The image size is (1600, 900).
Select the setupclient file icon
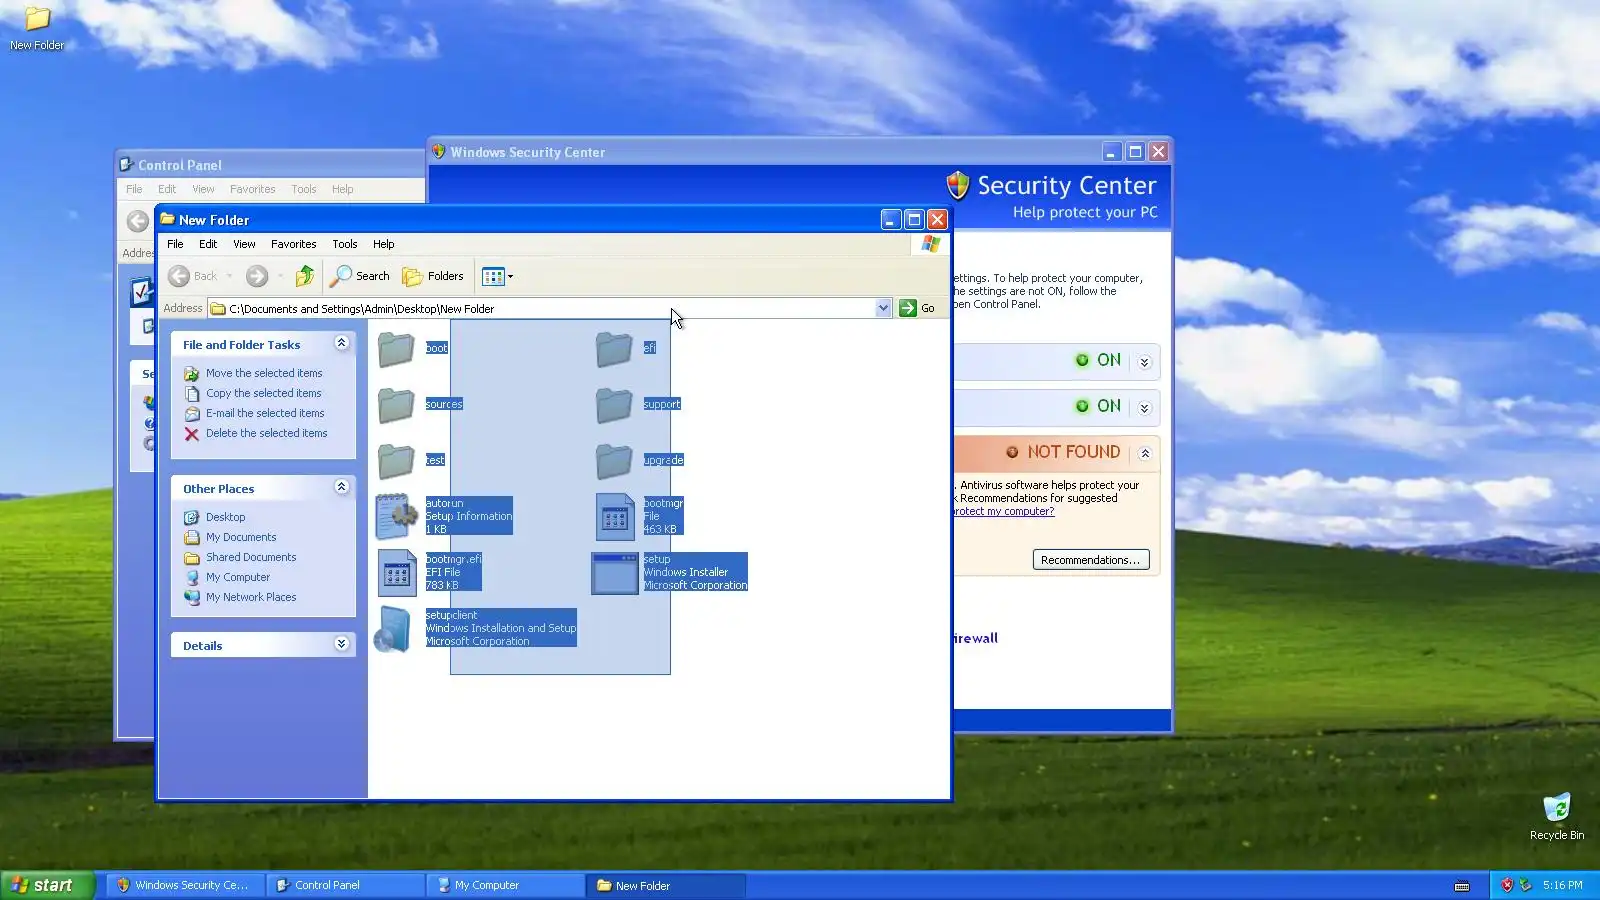393,629
